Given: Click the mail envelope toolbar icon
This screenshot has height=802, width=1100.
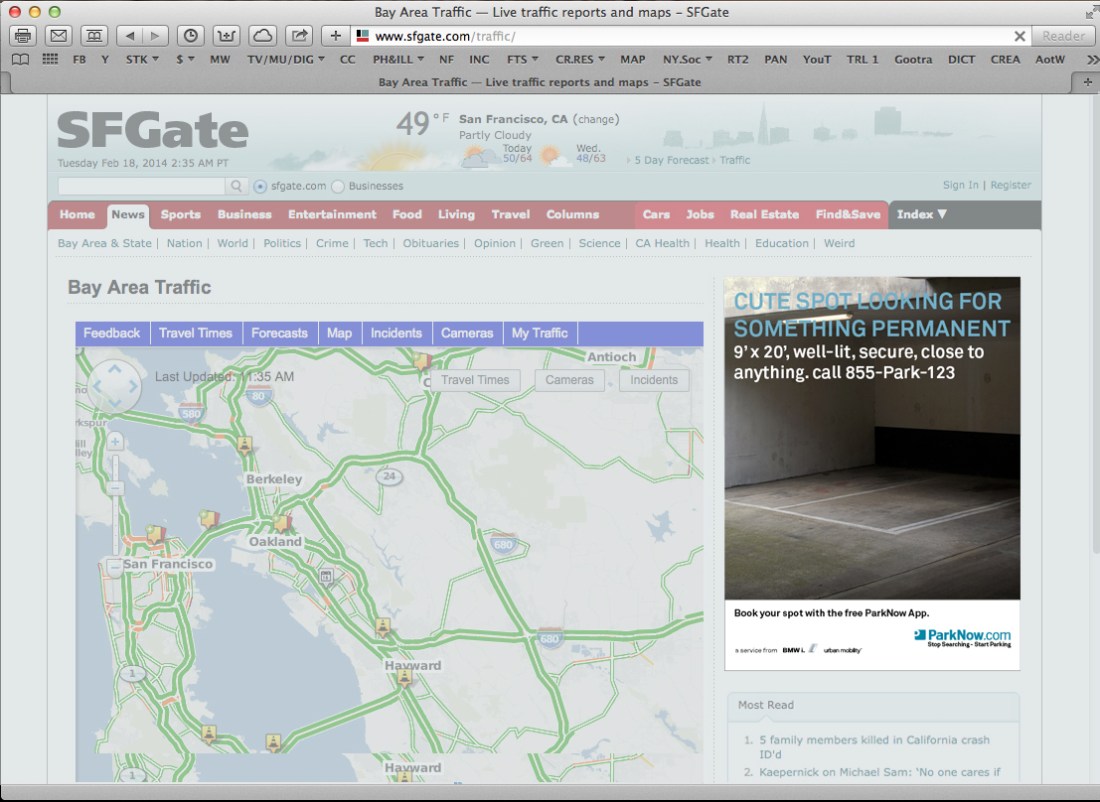Looking at the screenshot, I should click(58, 36).
